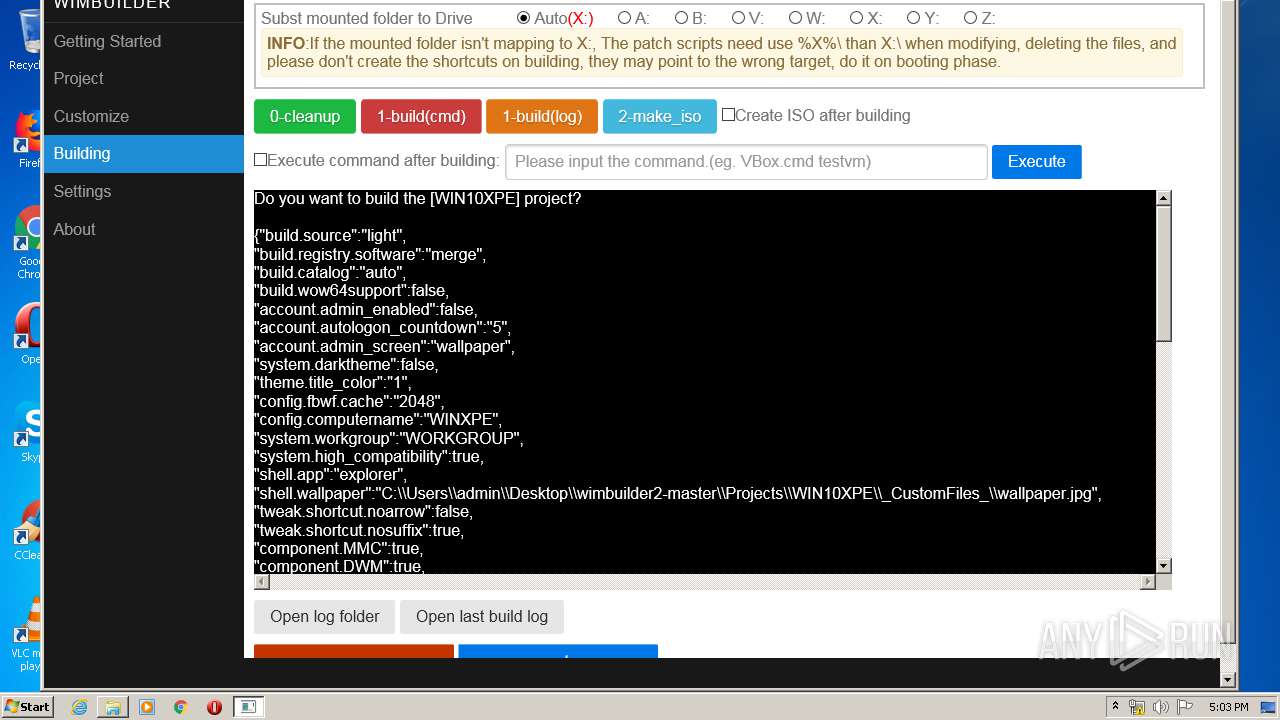Viewport: 1280px width, 720px height.
Task: Click the "build.source":"light" console line
Action: click(330, 236)
